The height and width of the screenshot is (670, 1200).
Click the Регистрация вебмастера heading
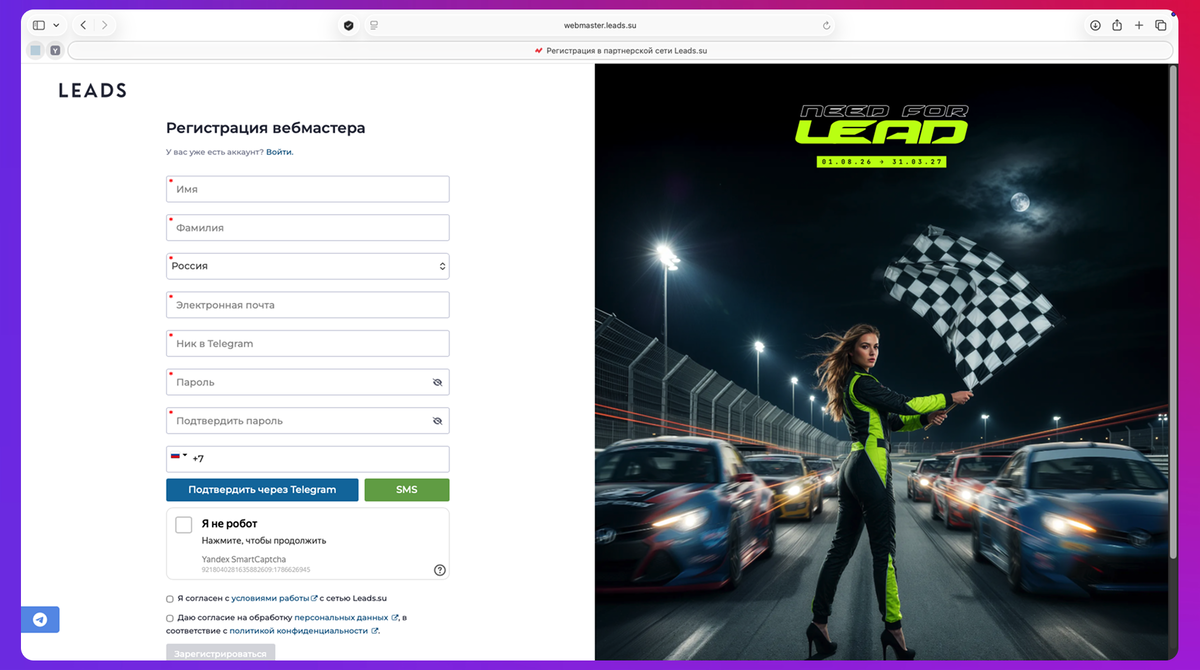click(x=266, y=128)
